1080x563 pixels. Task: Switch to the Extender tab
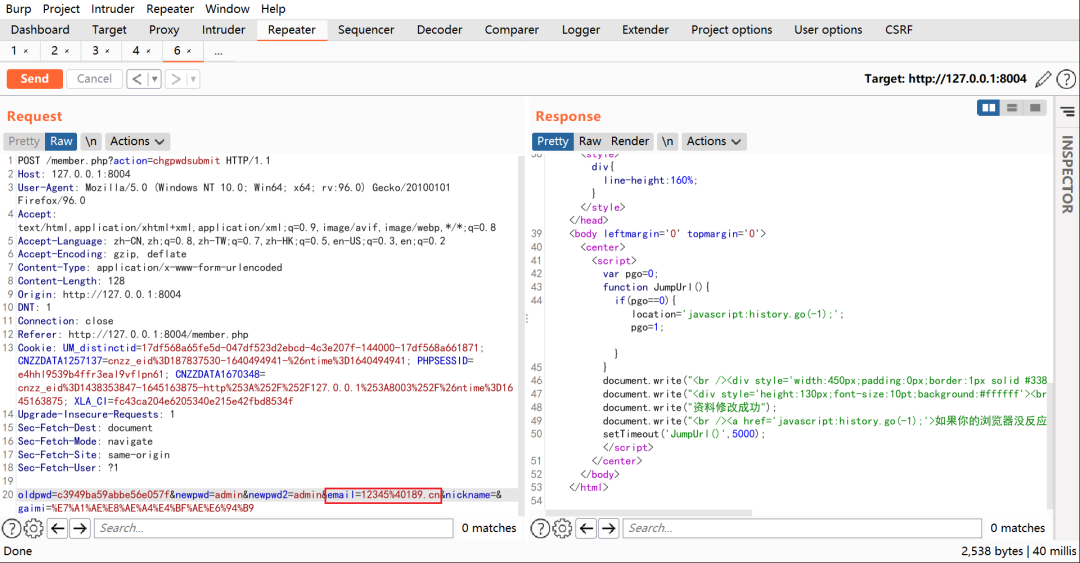coord(645,30)
